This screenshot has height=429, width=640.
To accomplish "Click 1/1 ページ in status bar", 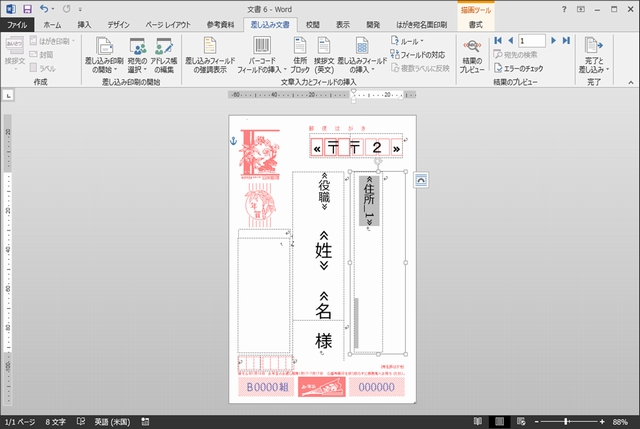I will pyautogui.click(x=20, y=422).
